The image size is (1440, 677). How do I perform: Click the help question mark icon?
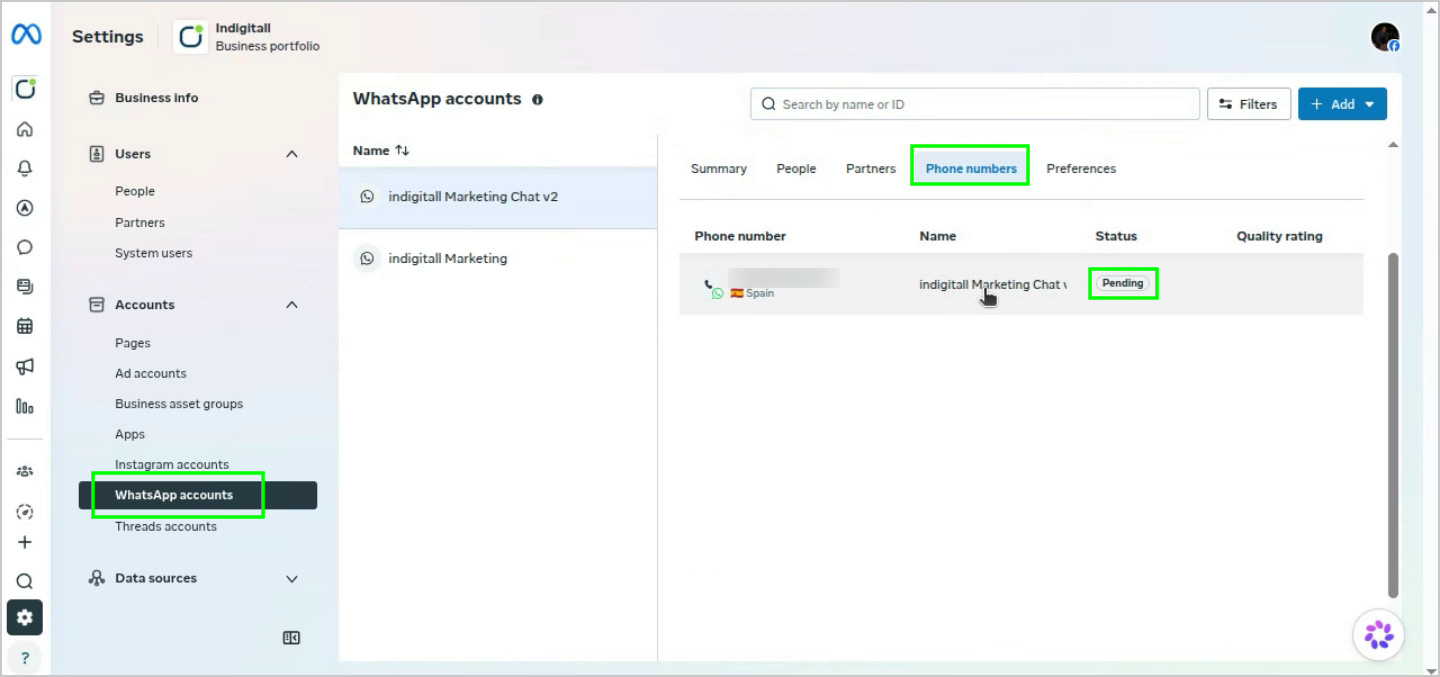(25, 657)
